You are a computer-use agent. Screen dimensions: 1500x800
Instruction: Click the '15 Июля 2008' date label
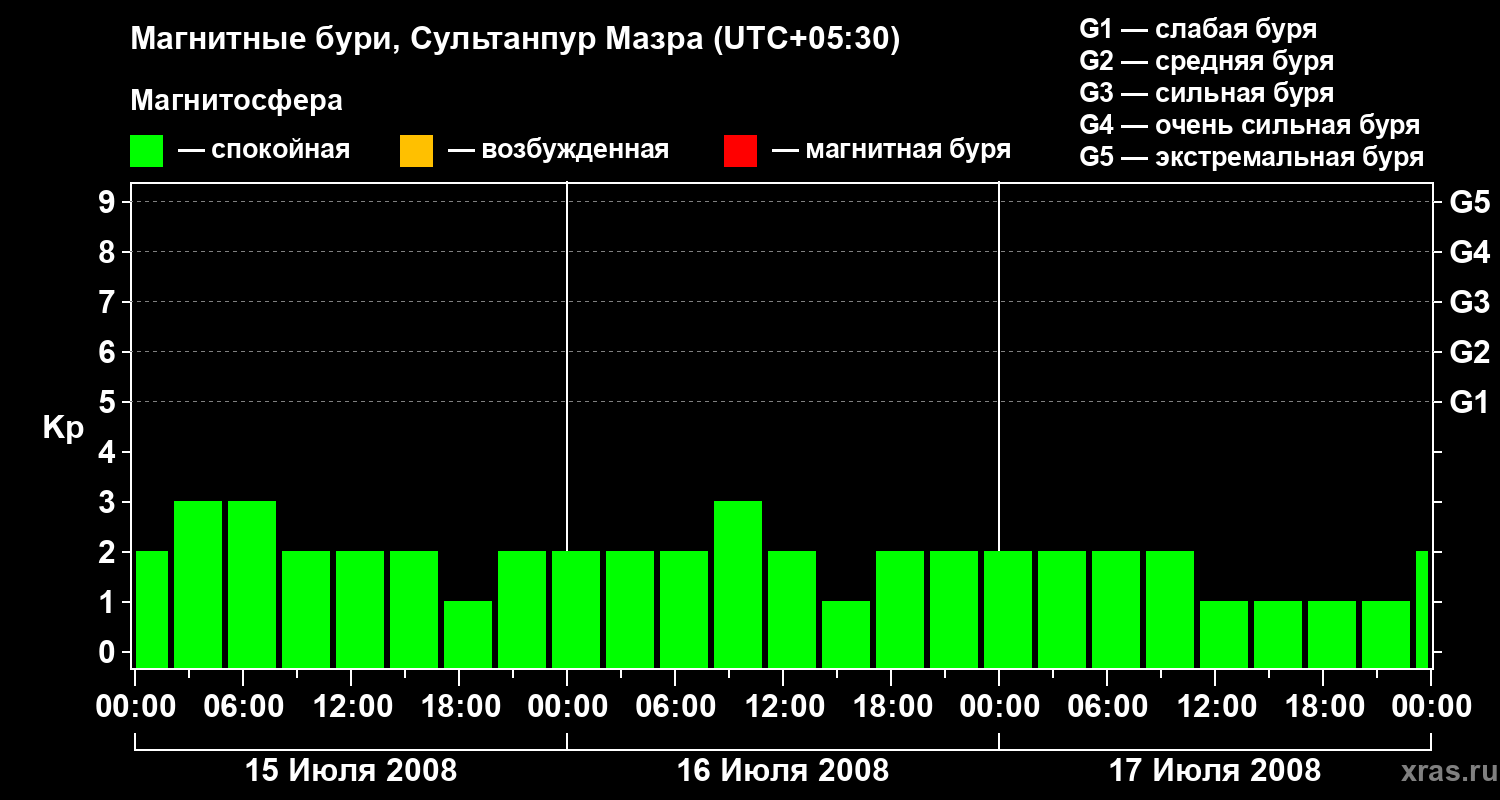(351, 770)
